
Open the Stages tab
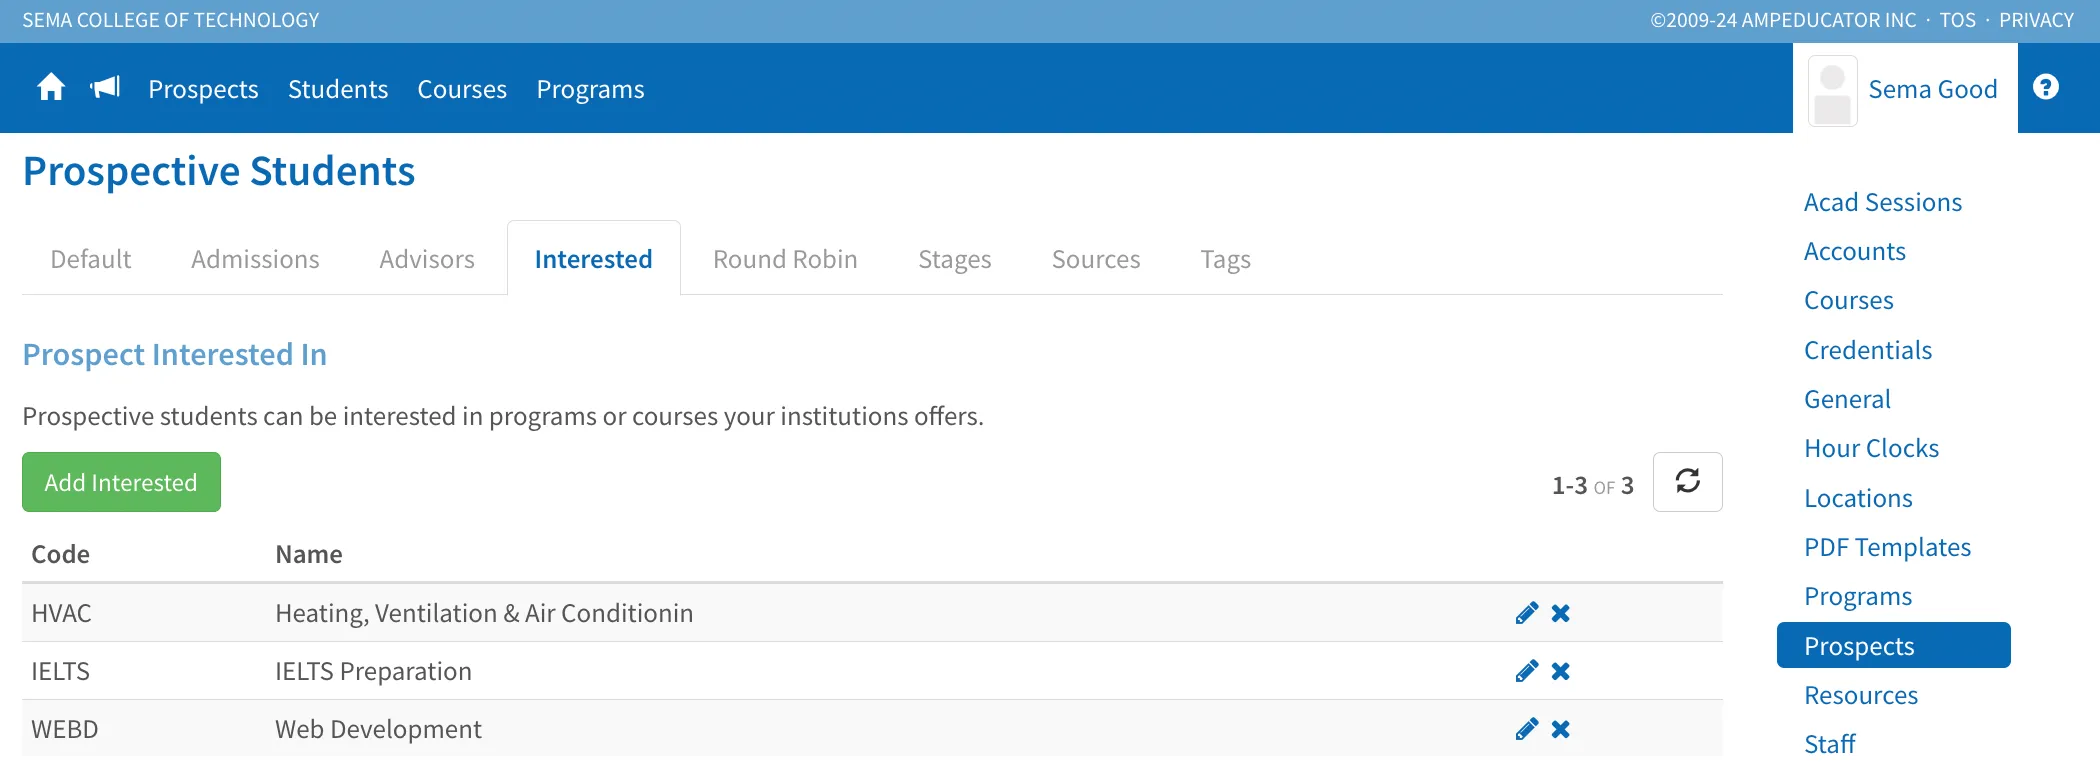[954, 259]
